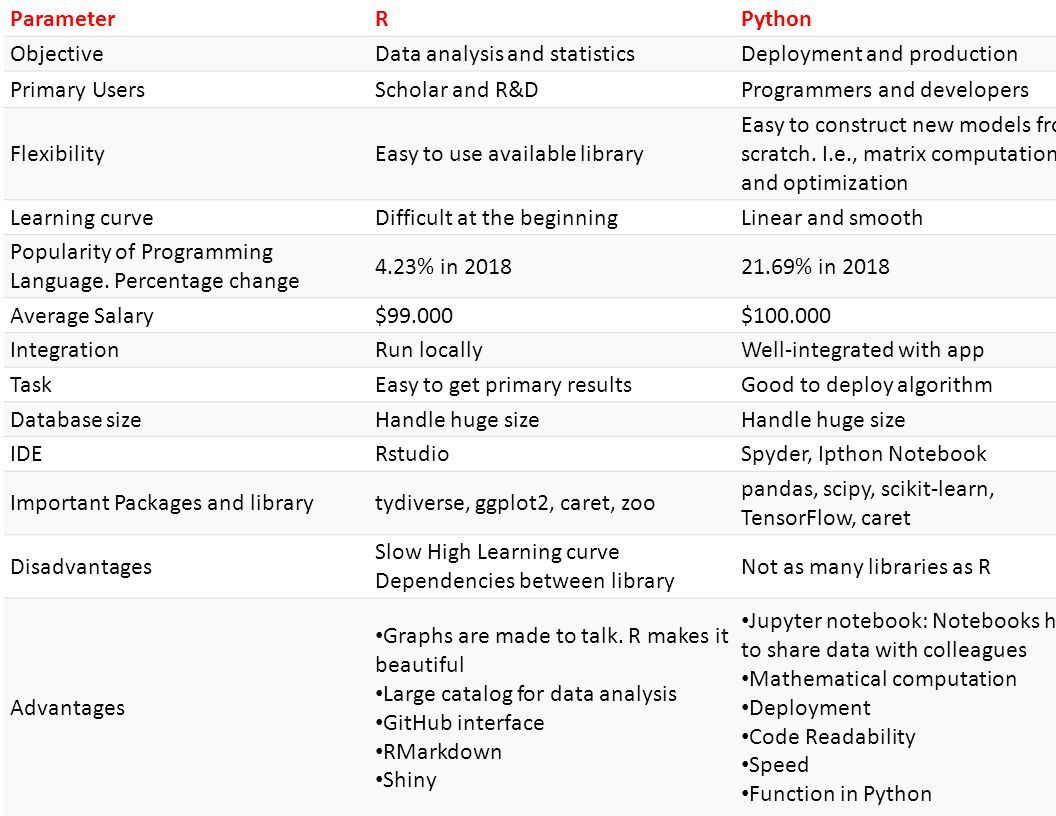This screenshot has height=816, width=1056.
Task: Select 'Not as many libraries as R'
Action: [865, 567]
